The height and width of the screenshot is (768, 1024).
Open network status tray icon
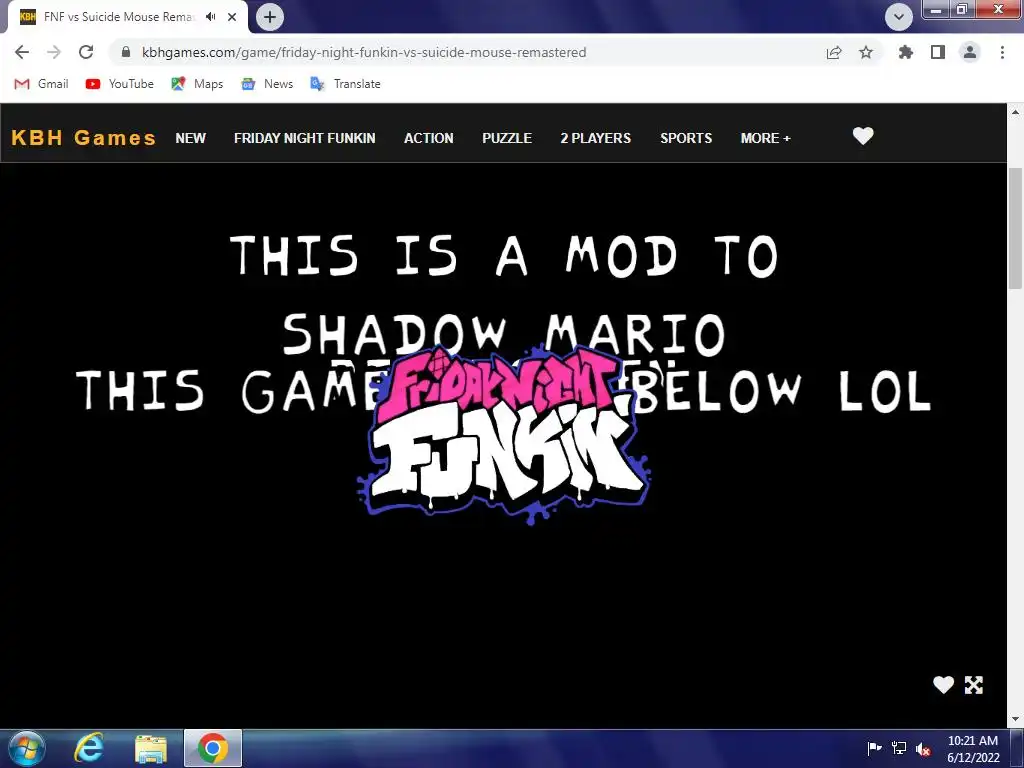(899, 748)
